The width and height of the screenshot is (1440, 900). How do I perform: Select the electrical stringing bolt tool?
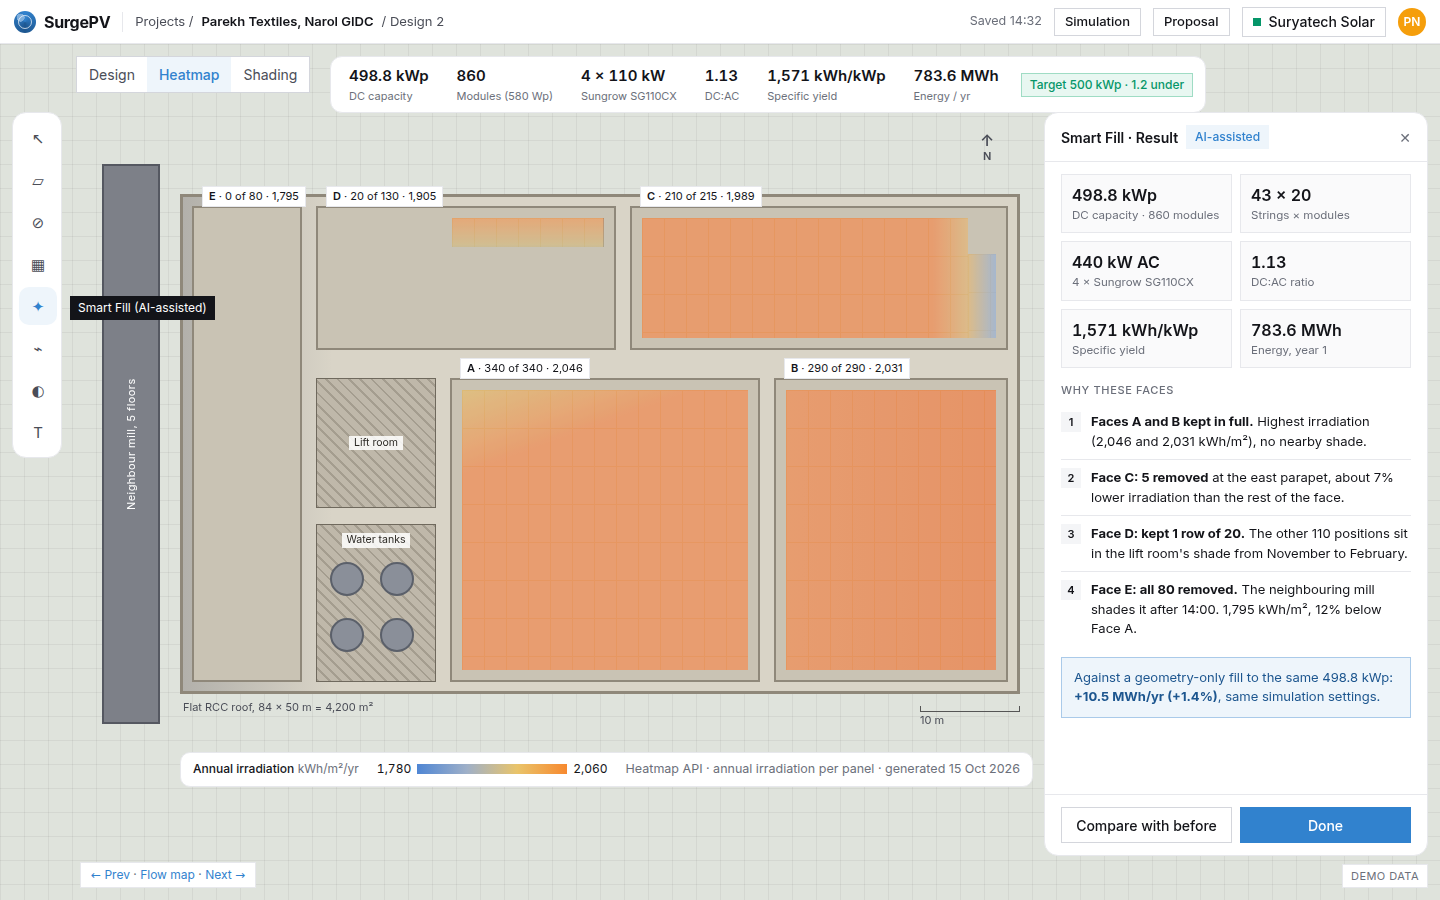pyautogui.click(x=38, y=349)
